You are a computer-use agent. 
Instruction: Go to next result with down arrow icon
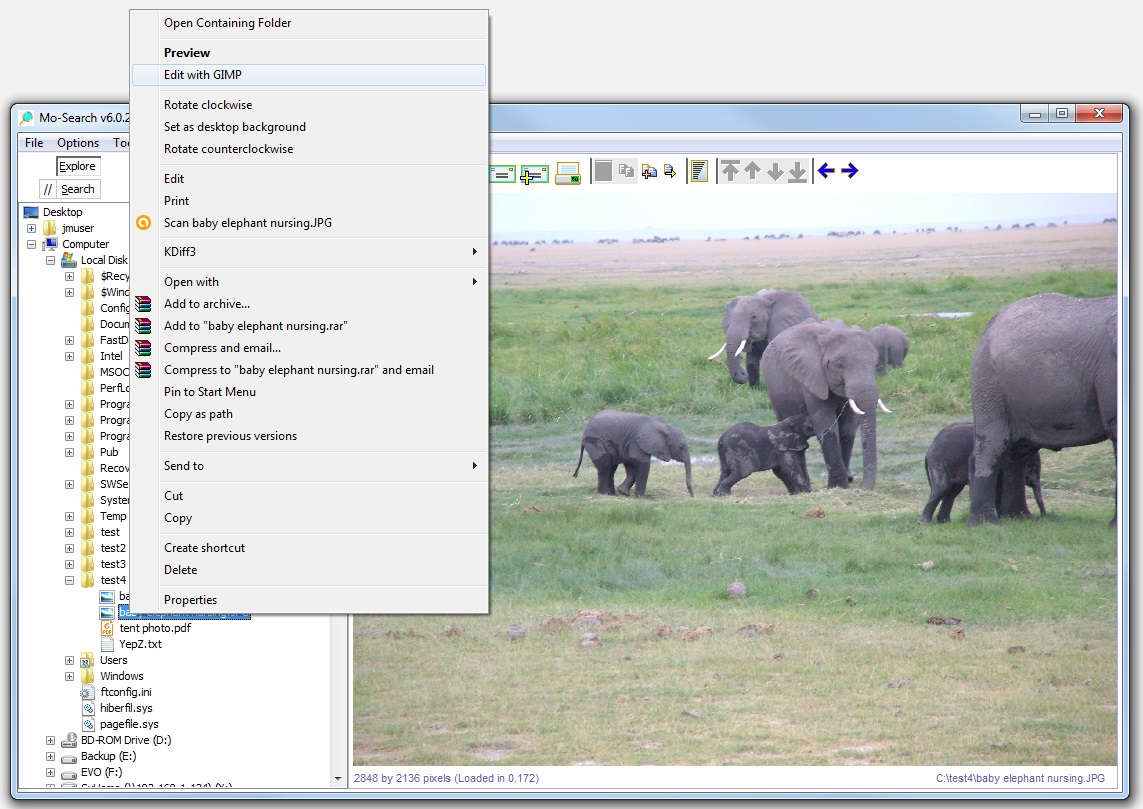(777, 171)
